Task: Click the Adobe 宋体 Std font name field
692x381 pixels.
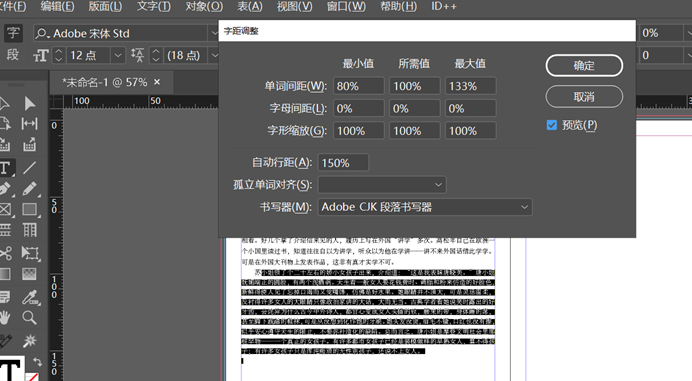Action: pyautogui.click(x=120, y=33)
